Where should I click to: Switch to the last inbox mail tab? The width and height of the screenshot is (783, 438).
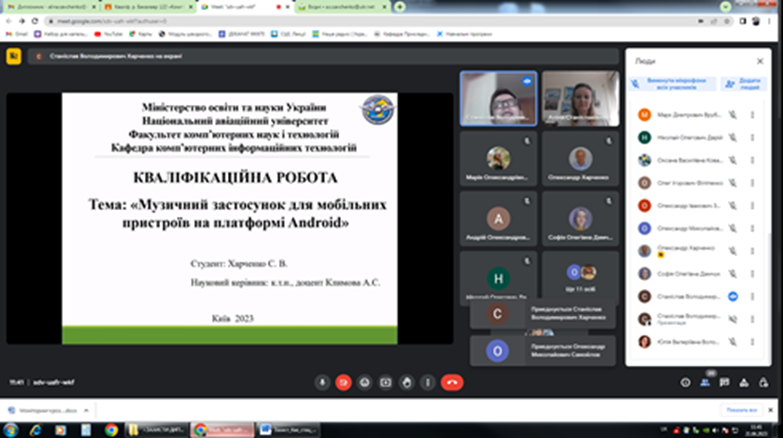(x=343, y=7)
